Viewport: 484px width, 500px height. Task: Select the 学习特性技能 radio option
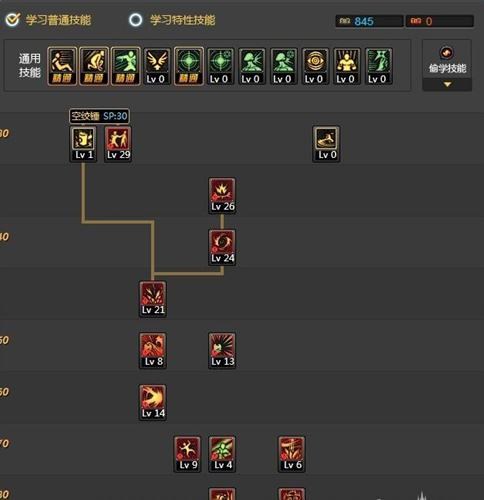tap(136, 20)
